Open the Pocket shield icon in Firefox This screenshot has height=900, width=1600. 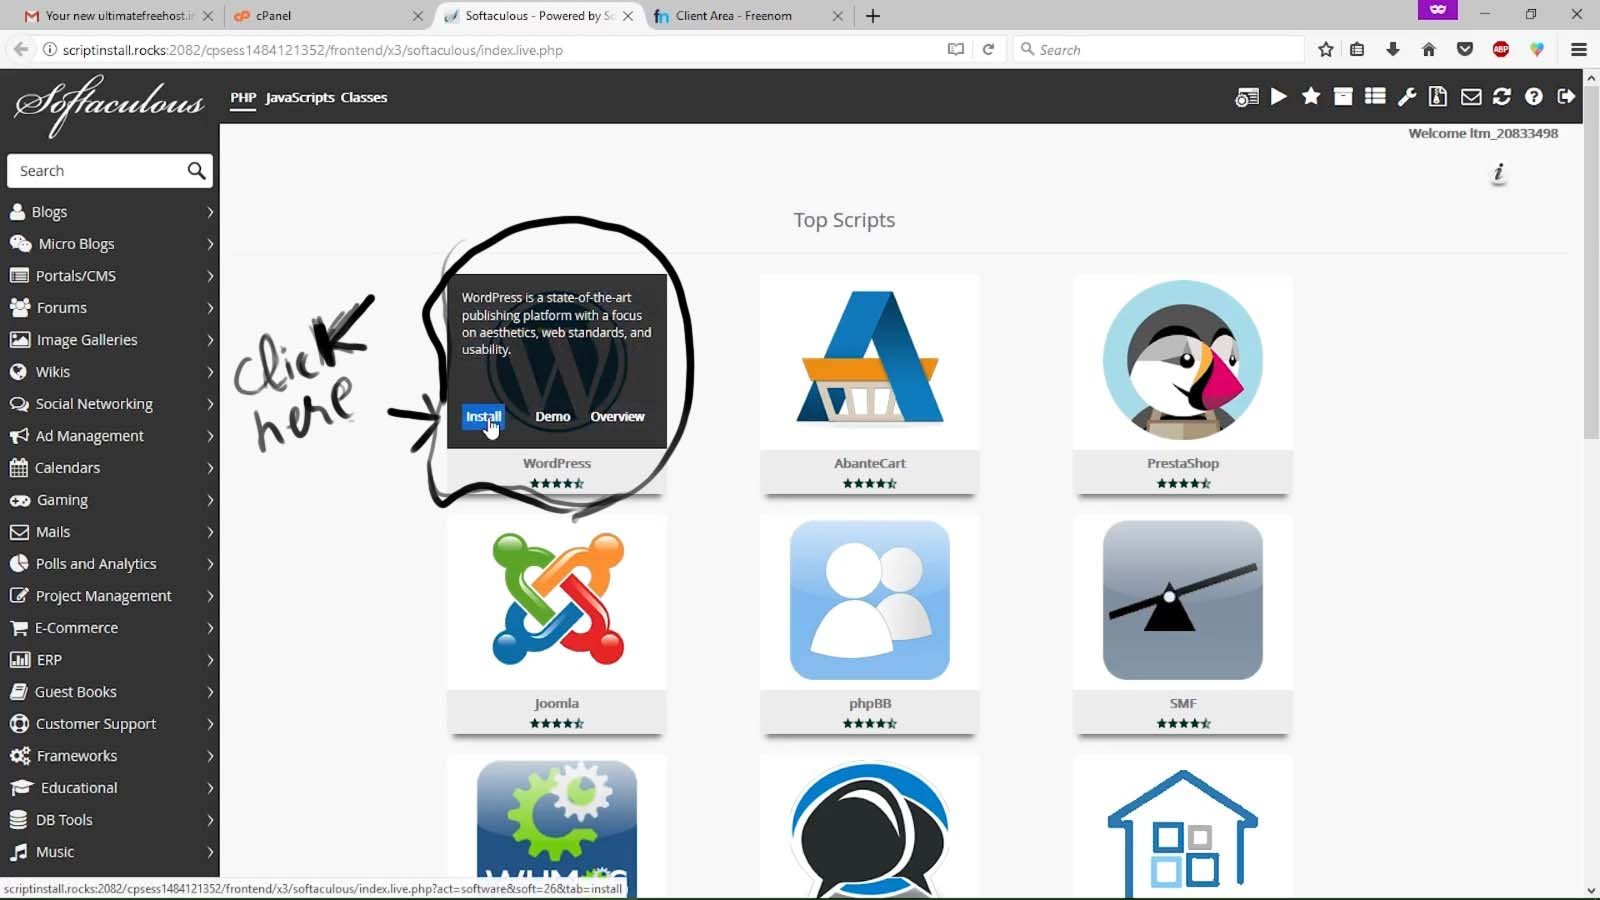point(1465,49)
